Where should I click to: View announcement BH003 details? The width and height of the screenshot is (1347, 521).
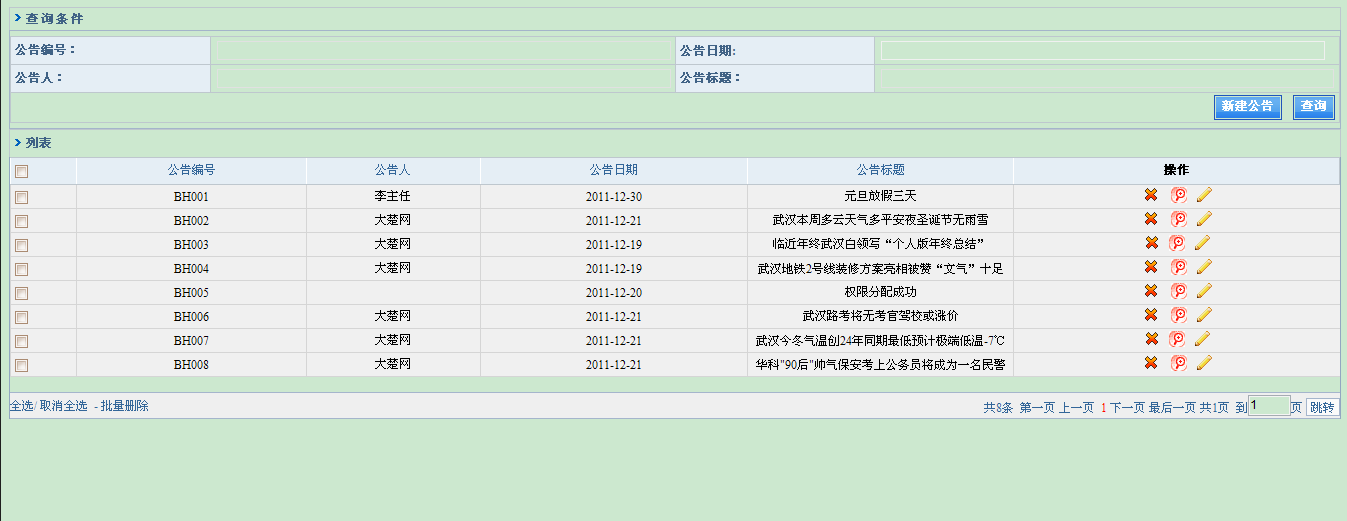1179,243
